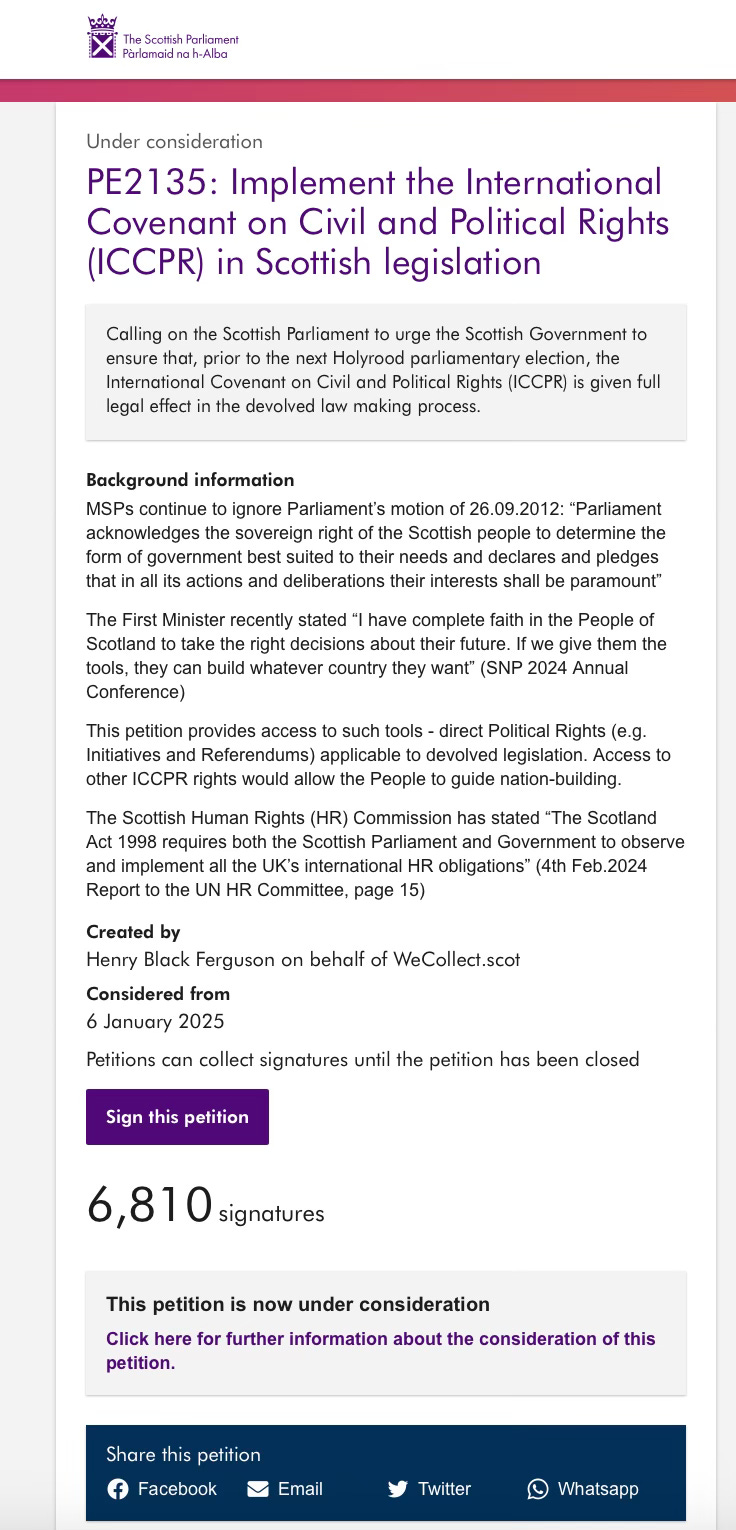
Task: Click the '6 January 2025' considered date
Action: 155,1022
